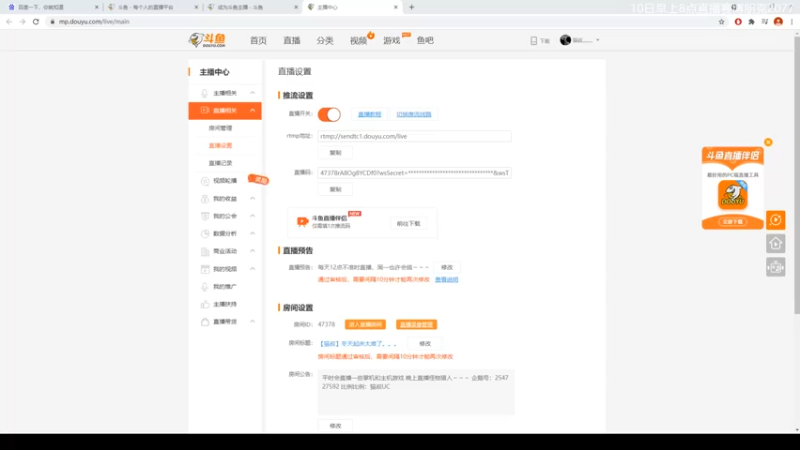Open the extensions puzzle icon in browser toolbar
The image size is (800, 450).
point(751,22)
